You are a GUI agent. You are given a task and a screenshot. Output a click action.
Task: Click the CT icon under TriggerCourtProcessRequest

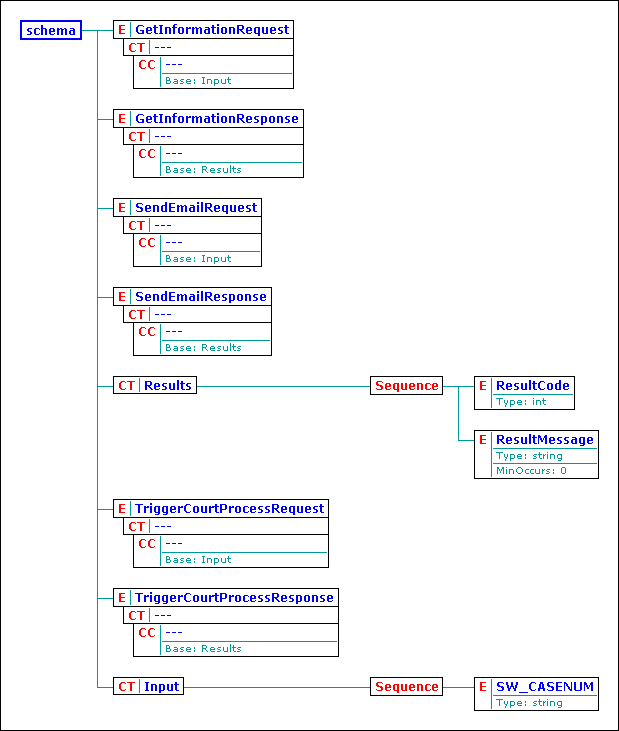(137, 526)
